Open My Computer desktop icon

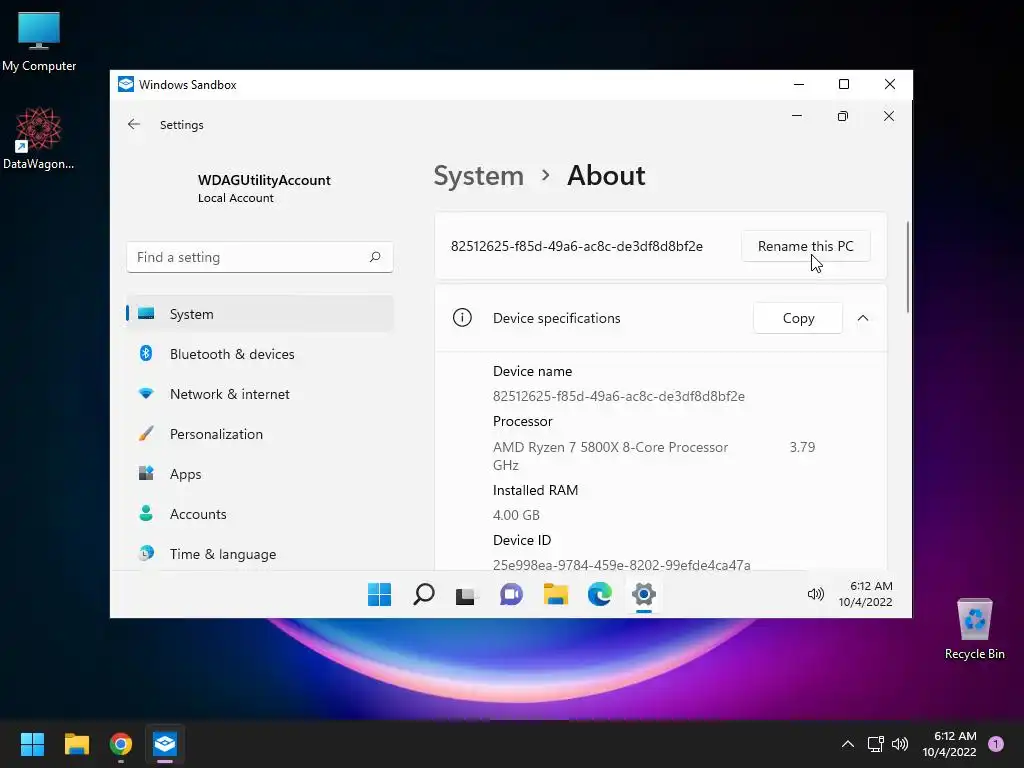pos(39,41)
